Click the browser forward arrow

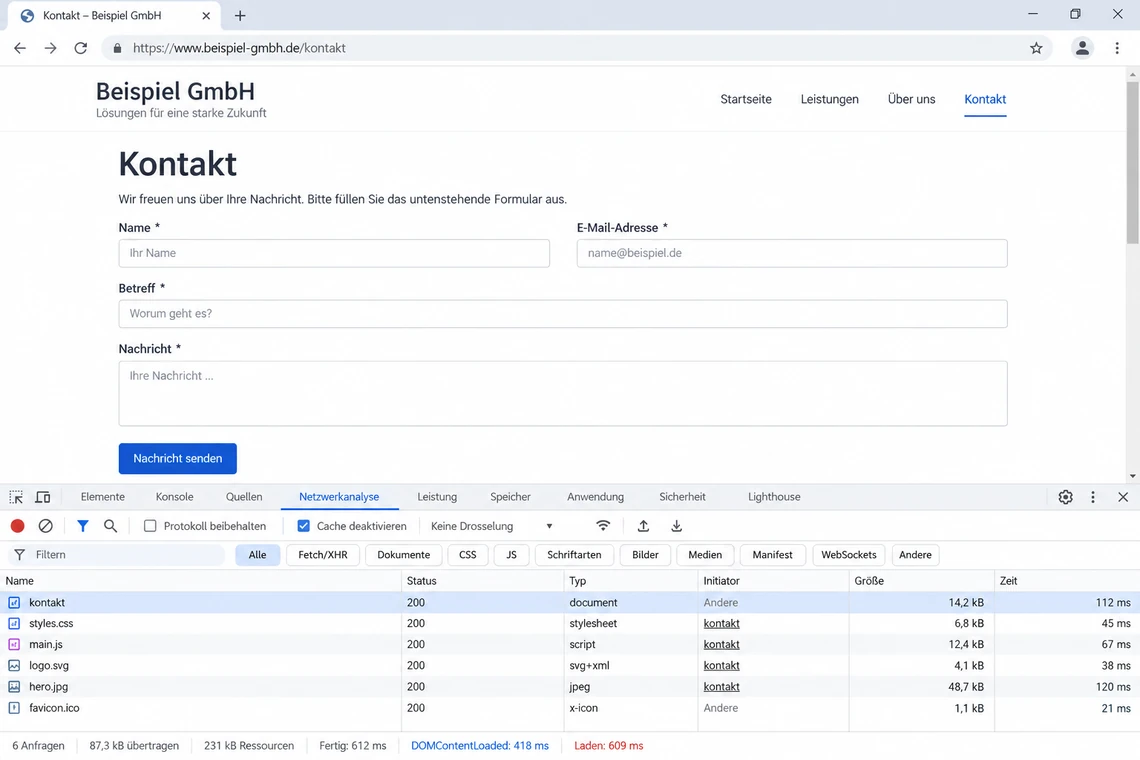(50, 48)
